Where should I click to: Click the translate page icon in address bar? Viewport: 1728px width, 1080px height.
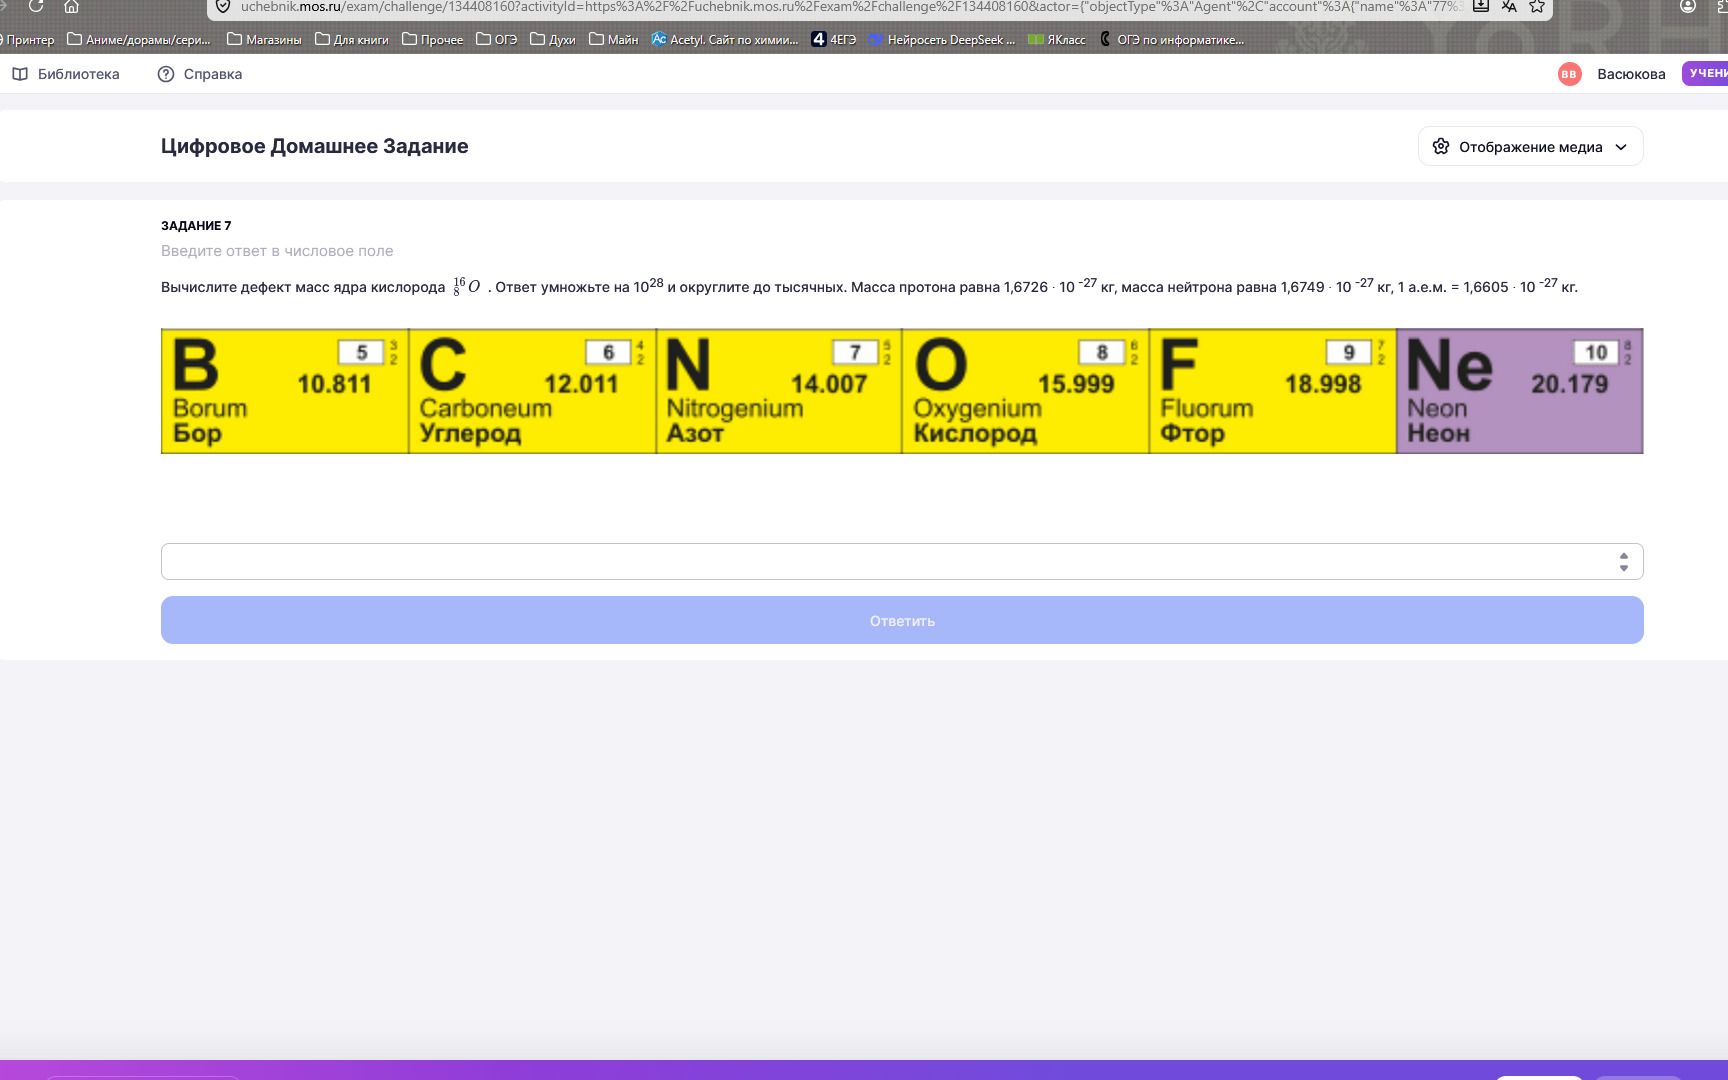pos(1509,6)
